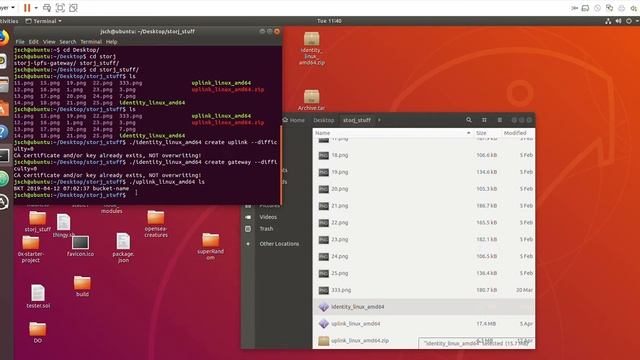640x360 pixels.
Task: Open the DO folder on the desktop
Action: point(38,332)
